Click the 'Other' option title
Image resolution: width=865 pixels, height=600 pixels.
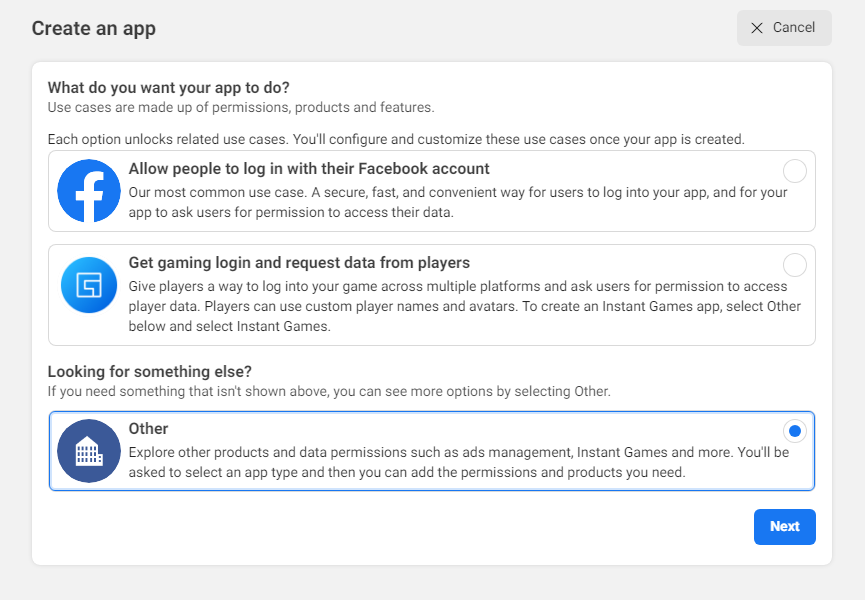pos(148,428)
